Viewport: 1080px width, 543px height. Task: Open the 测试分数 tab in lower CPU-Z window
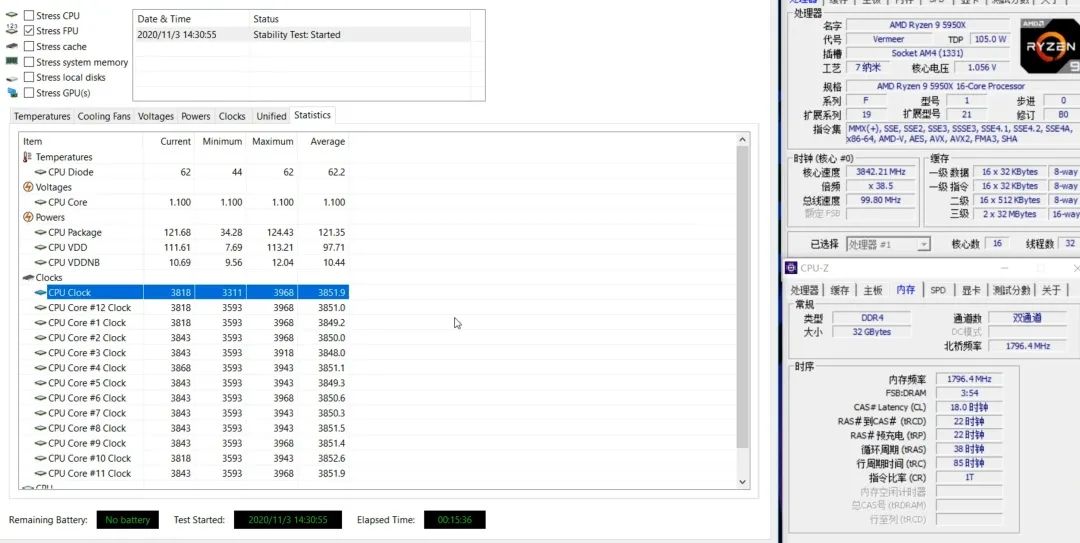[1012, 290]
